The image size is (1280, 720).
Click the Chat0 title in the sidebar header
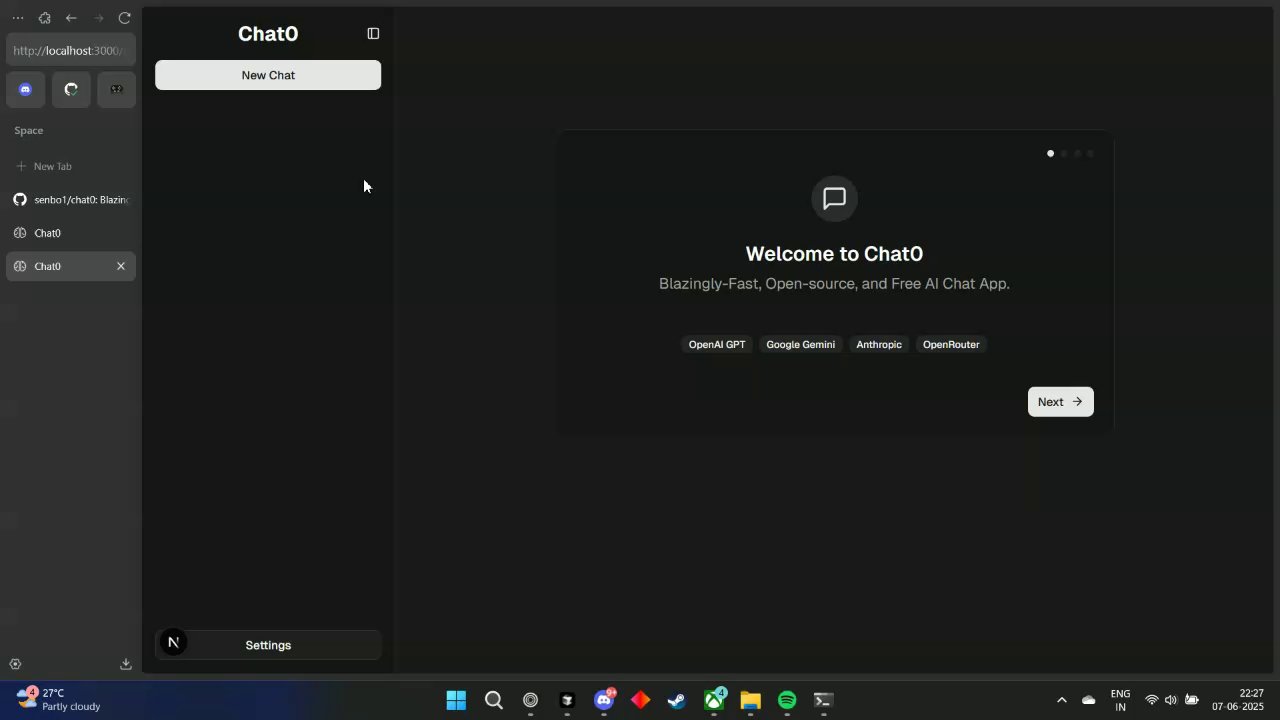[268, 33]
